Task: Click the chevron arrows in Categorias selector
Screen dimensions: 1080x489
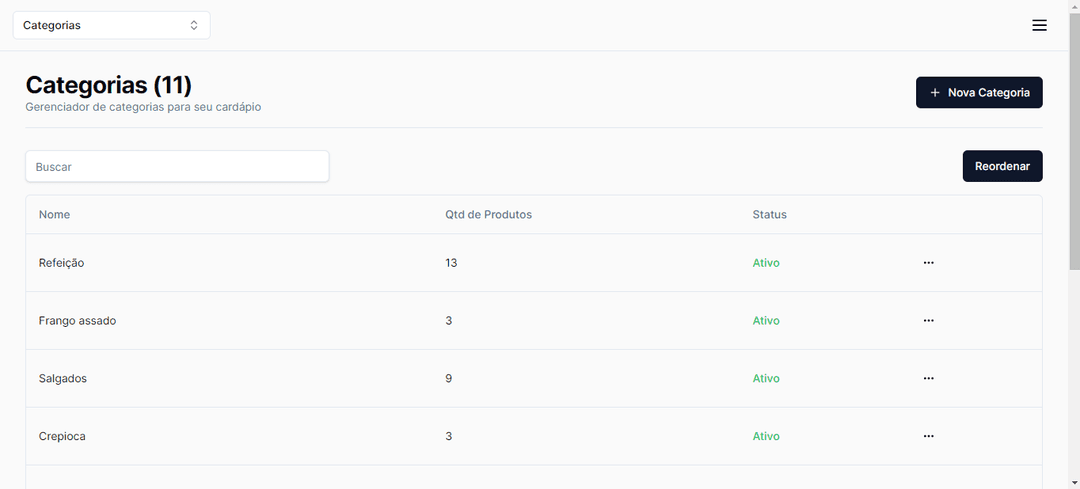Action: click(x=194, y=25)
